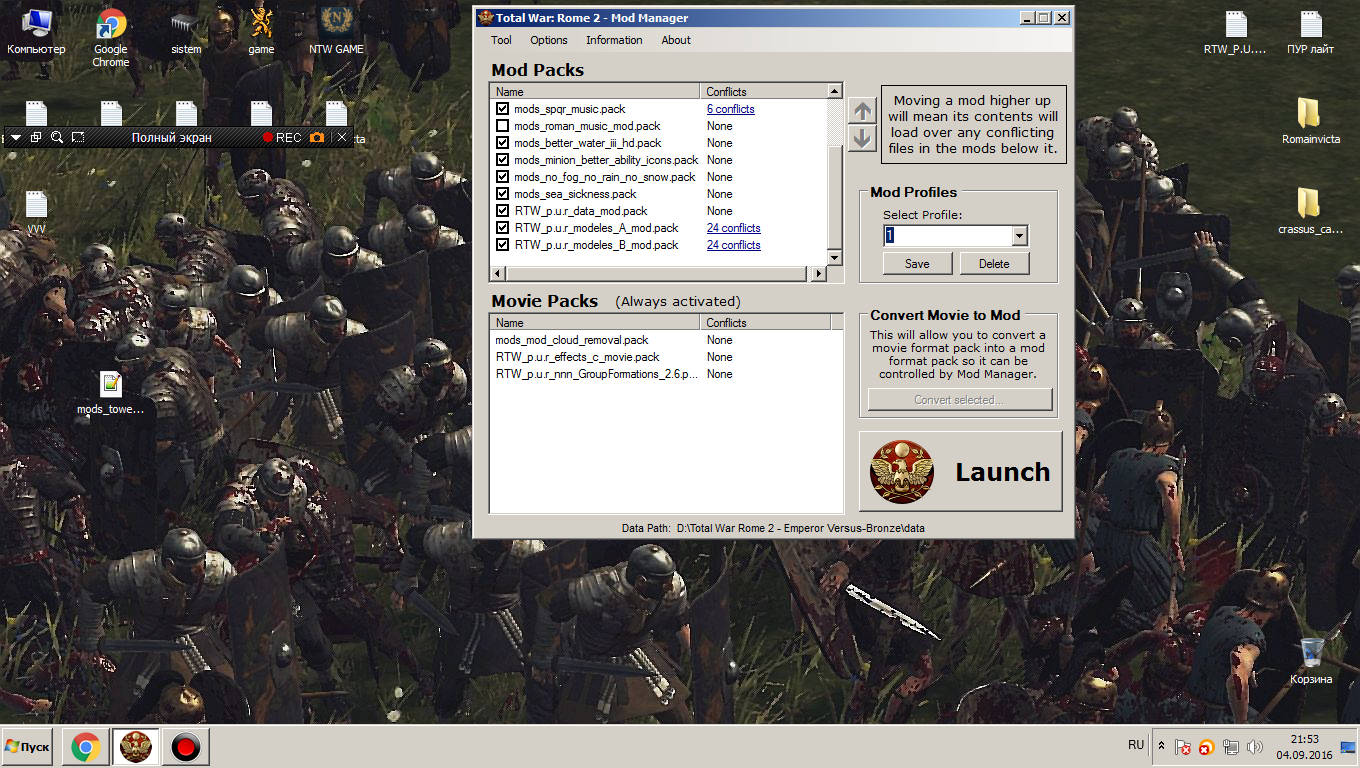Move selected mod up with arrow icon
Image resolution: width=1360 pixels, height=768 pixels.
862,110
